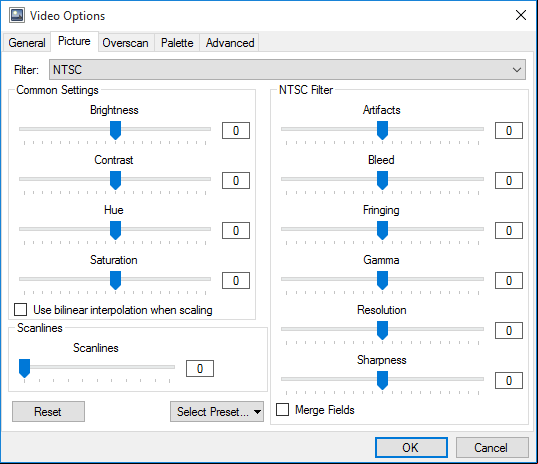Go to the Advanced tab
Screen dimensions: 538x464
click(230, 43)
